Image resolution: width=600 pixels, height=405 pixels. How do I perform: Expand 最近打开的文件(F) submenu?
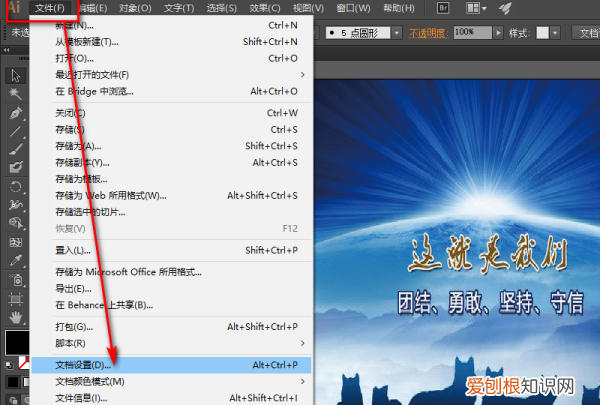tap(302, 75)
